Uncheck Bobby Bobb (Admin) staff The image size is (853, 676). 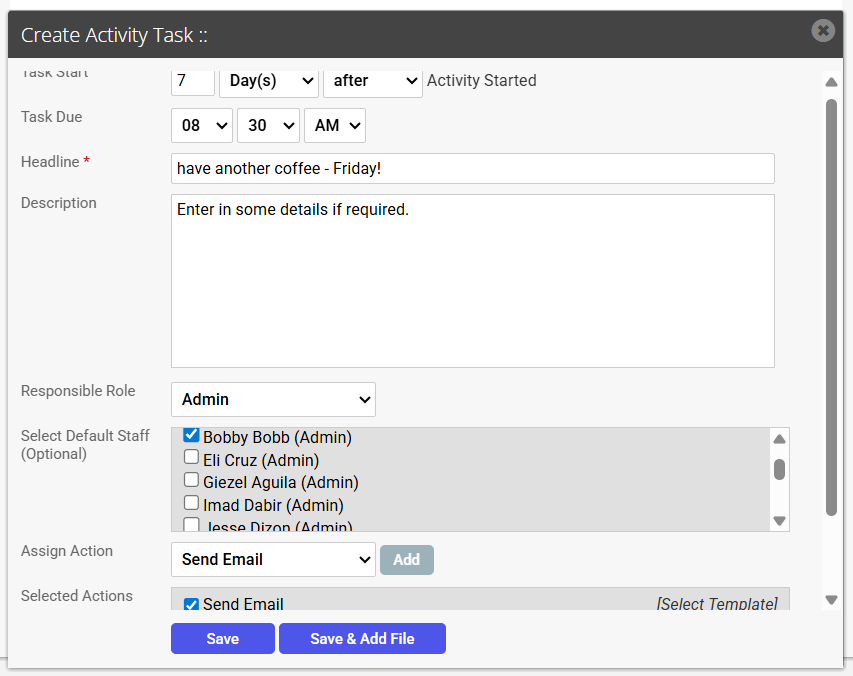[x=191, y=435]
